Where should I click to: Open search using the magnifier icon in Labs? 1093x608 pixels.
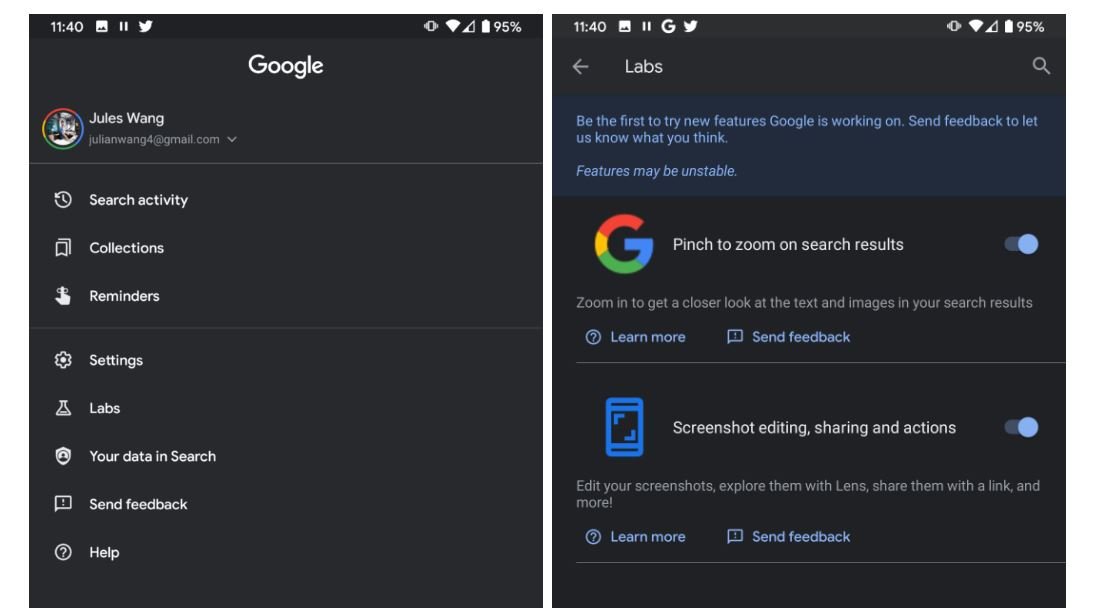click(1041, 66)
